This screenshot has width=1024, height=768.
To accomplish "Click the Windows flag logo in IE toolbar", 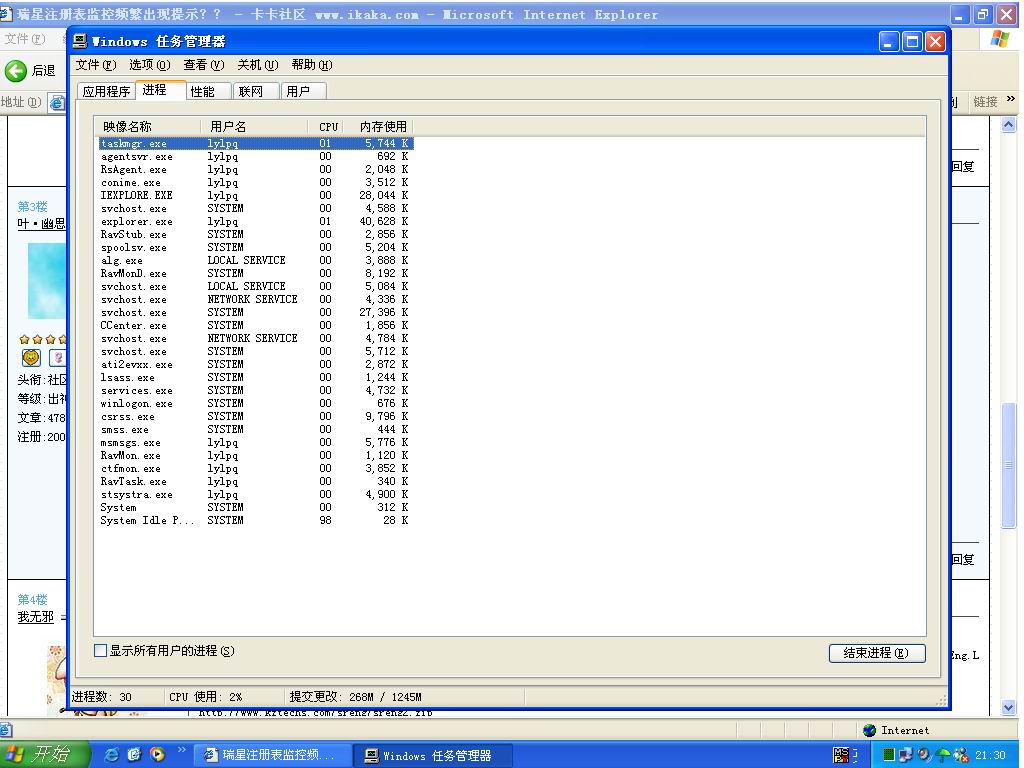I will pyautogui.click(x=999, y=39).
